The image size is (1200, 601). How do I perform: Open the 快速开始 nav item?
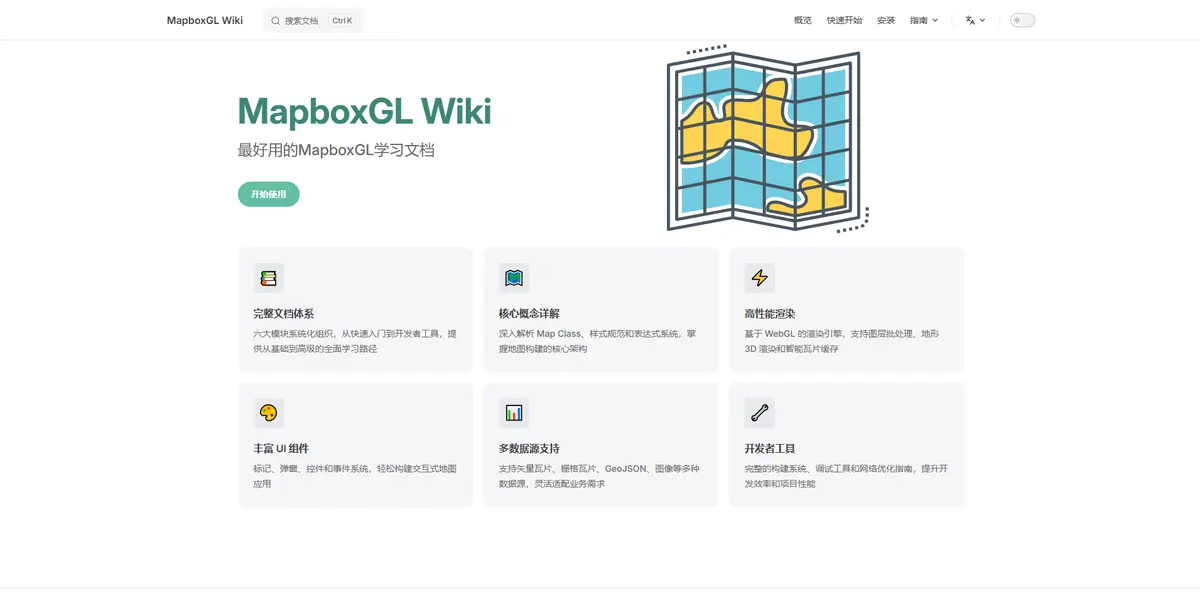(x=844, y=20)
